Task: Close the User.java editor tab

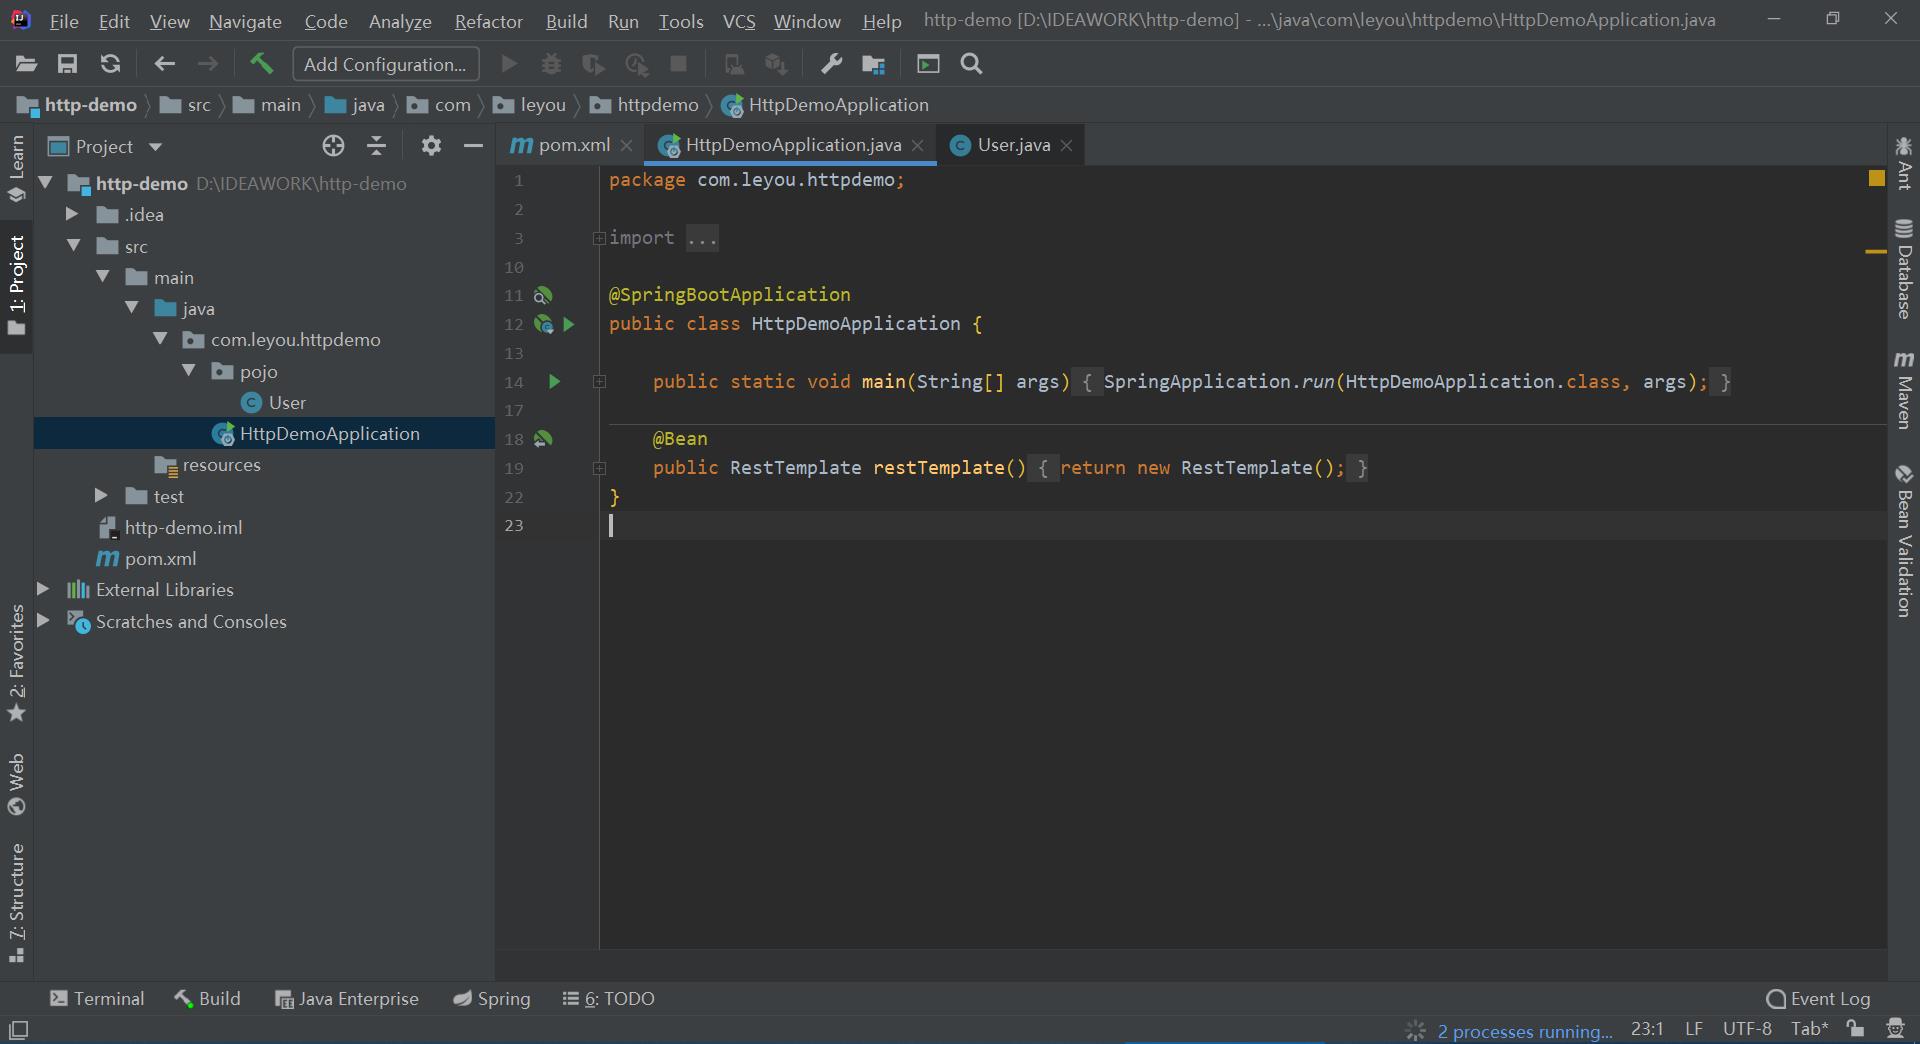Action: [x=1066, y=146]
